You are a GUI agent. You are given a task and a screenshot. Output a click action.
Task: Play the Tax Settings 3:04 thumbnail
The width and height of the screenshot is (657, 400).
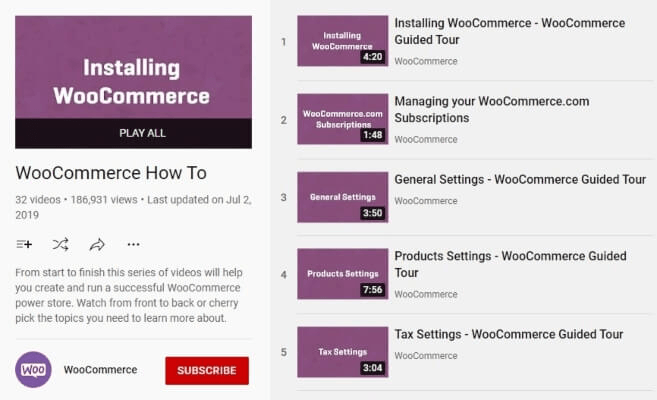(x=343, y=352)
